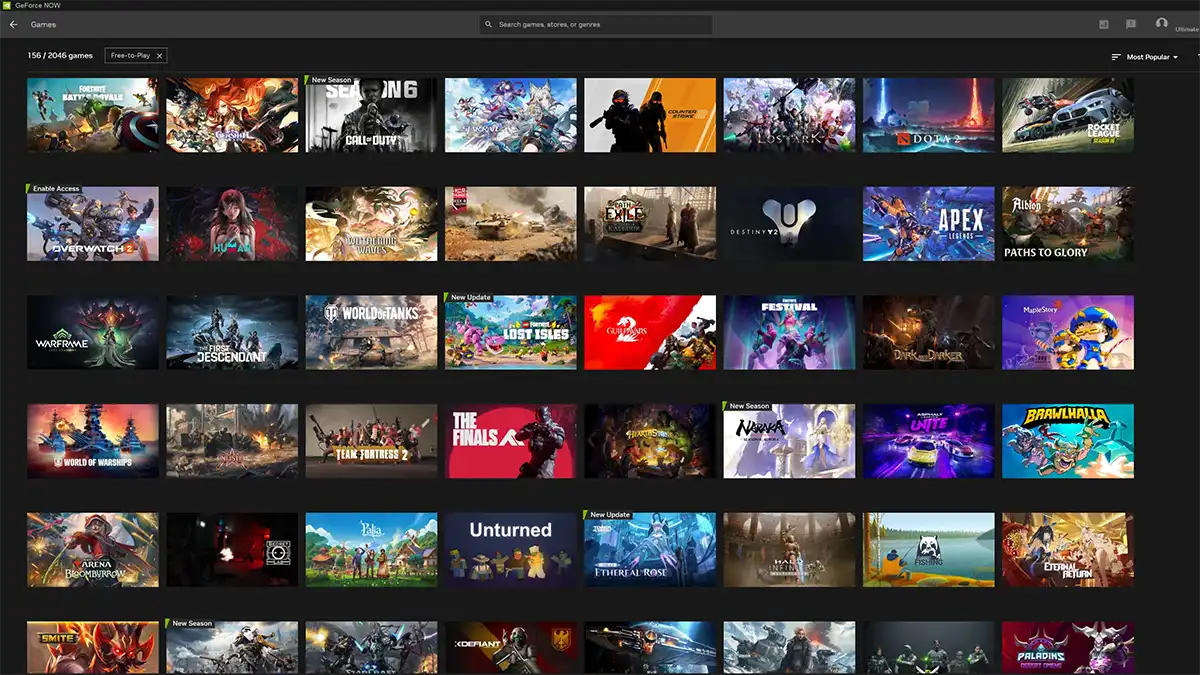
Task: Click the New Update badge on Lost Isles
Action: pos(470,297)
